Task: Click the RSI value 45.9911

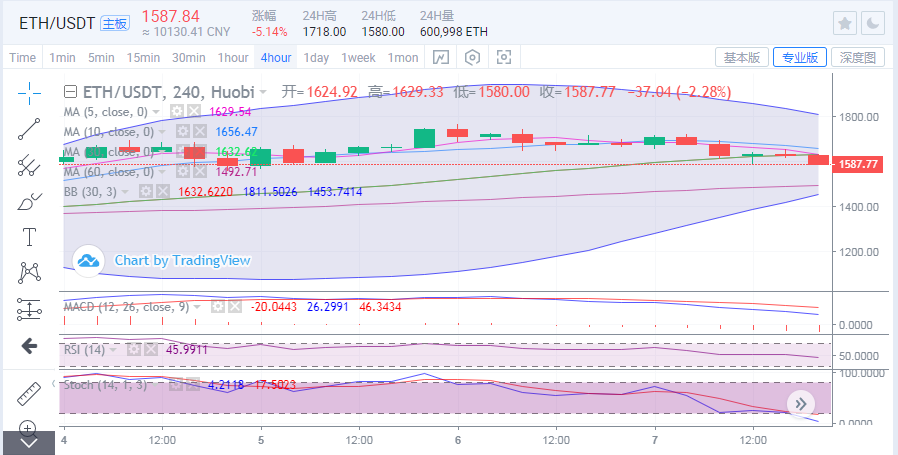Action: click(187, 349)
